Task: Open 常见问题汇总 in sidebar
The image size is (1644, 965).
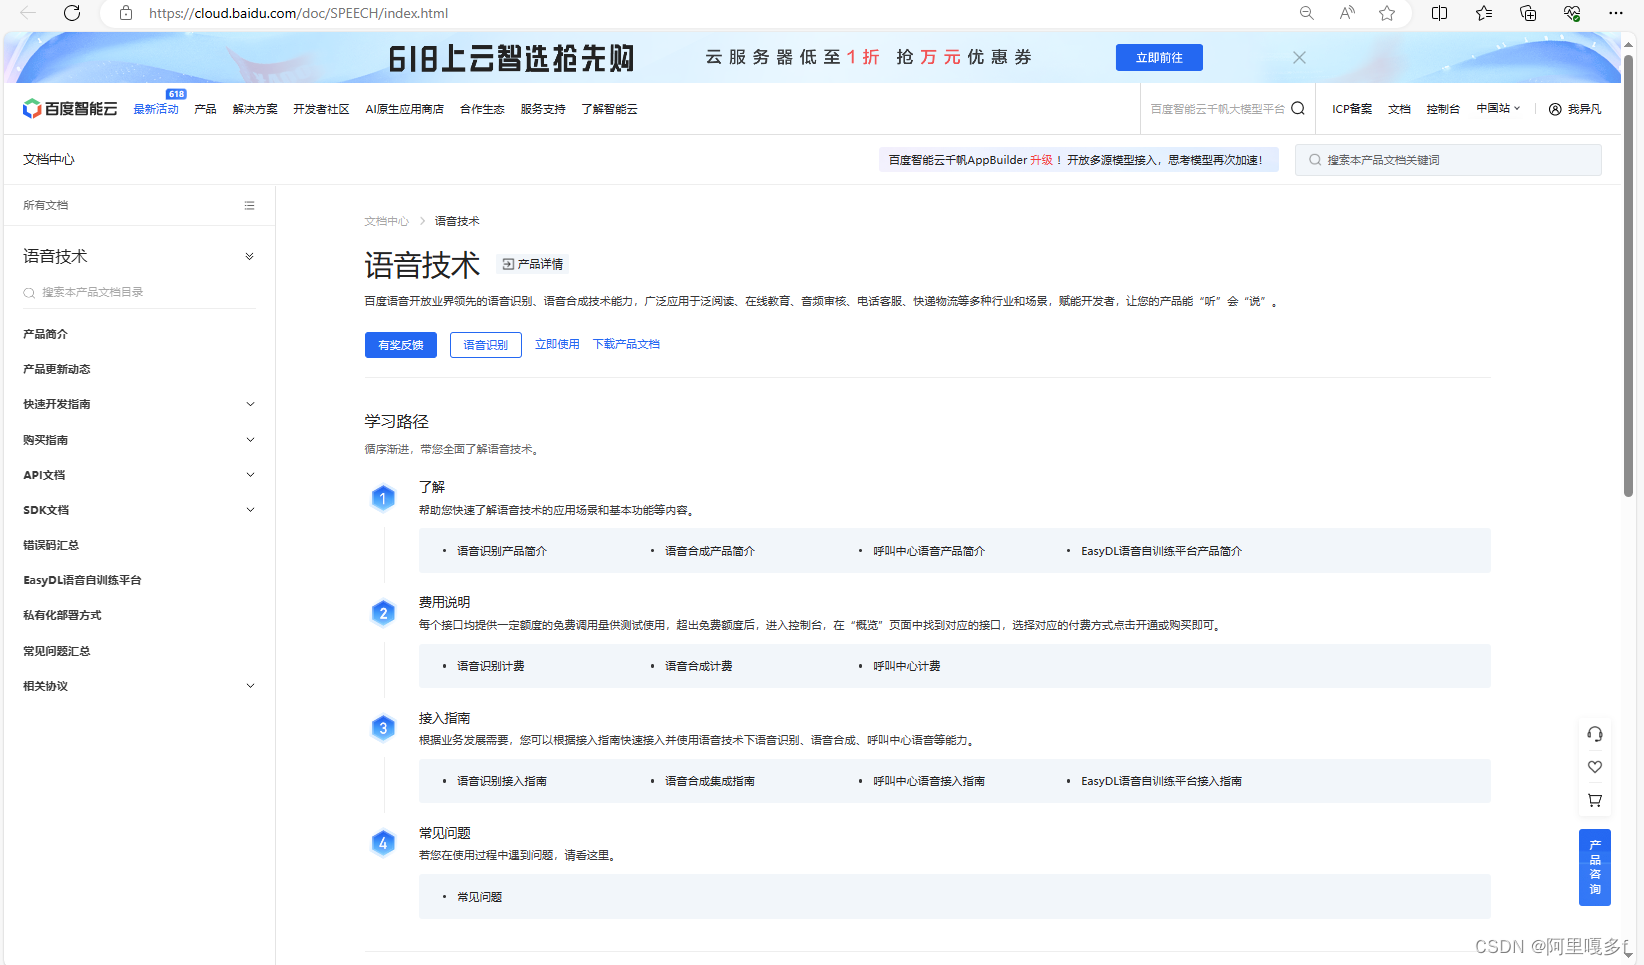Action: (56, 651)
